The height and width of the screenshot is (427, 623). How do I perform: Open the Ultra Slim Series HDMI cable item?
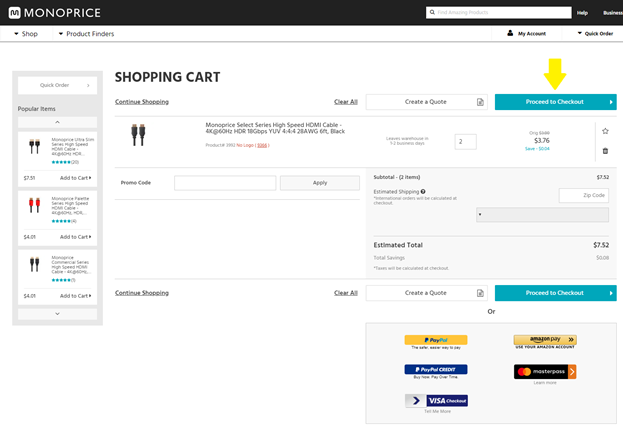[72, 147]
